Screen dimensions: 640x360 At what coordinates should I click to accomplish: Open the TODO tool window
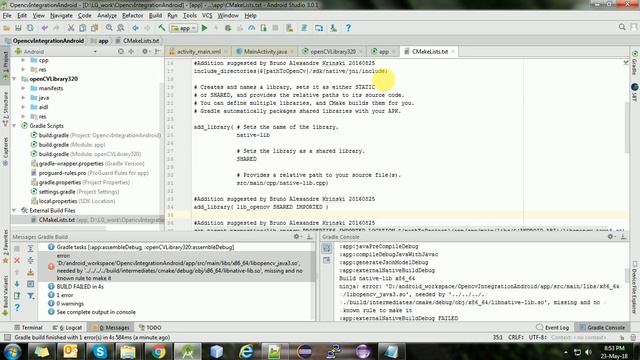[x=150, y=327]
